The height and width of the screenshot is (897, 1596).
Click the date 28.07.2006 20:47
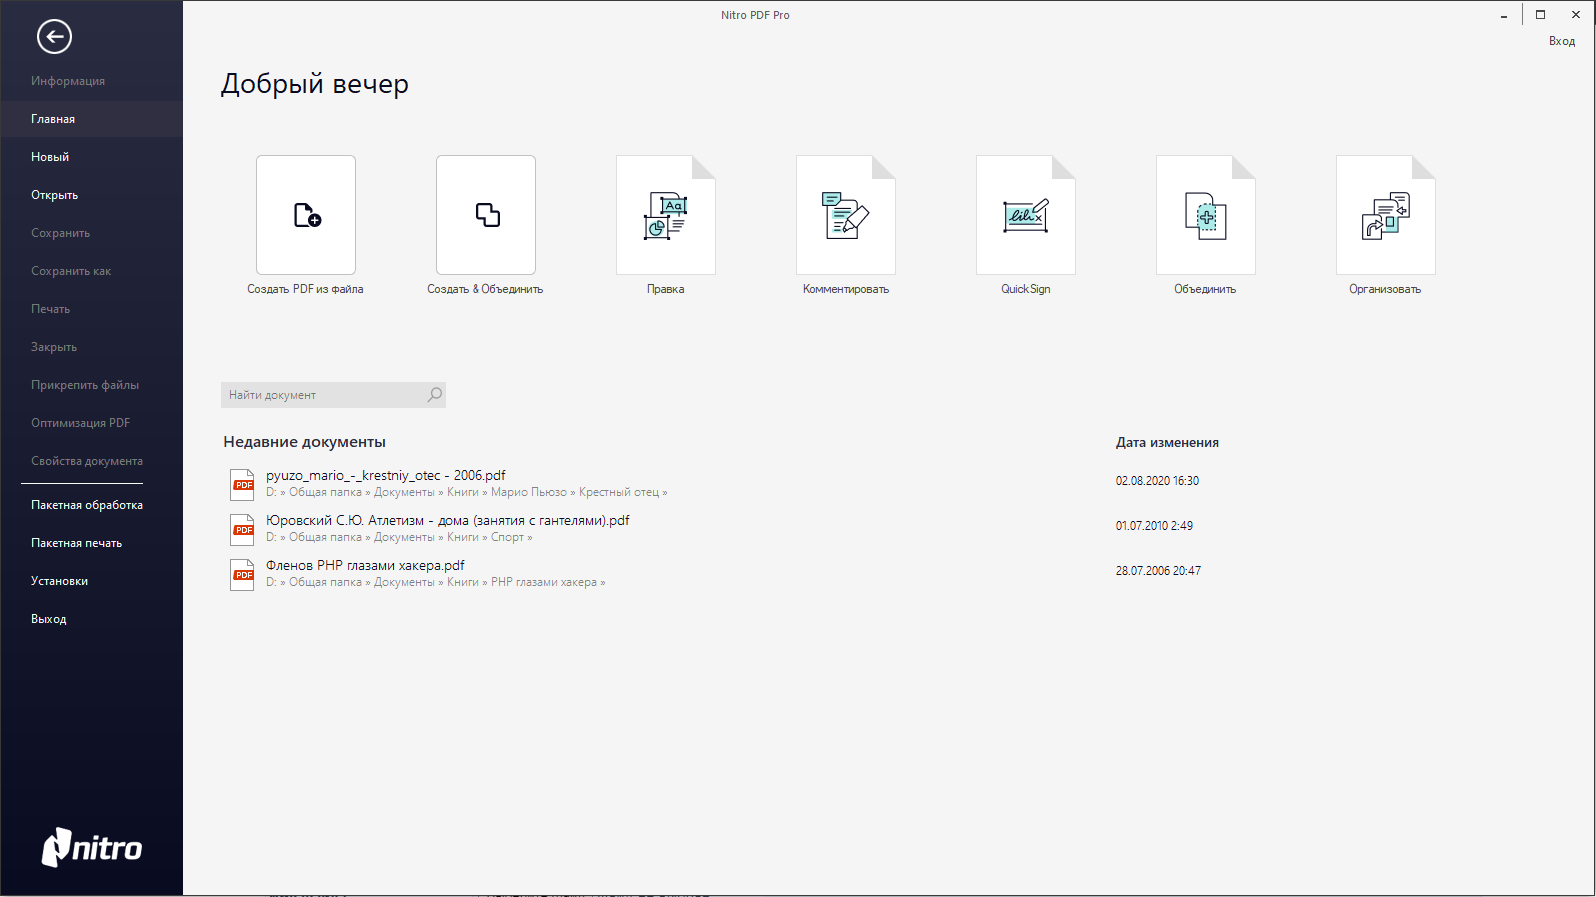click(1158, 571)
